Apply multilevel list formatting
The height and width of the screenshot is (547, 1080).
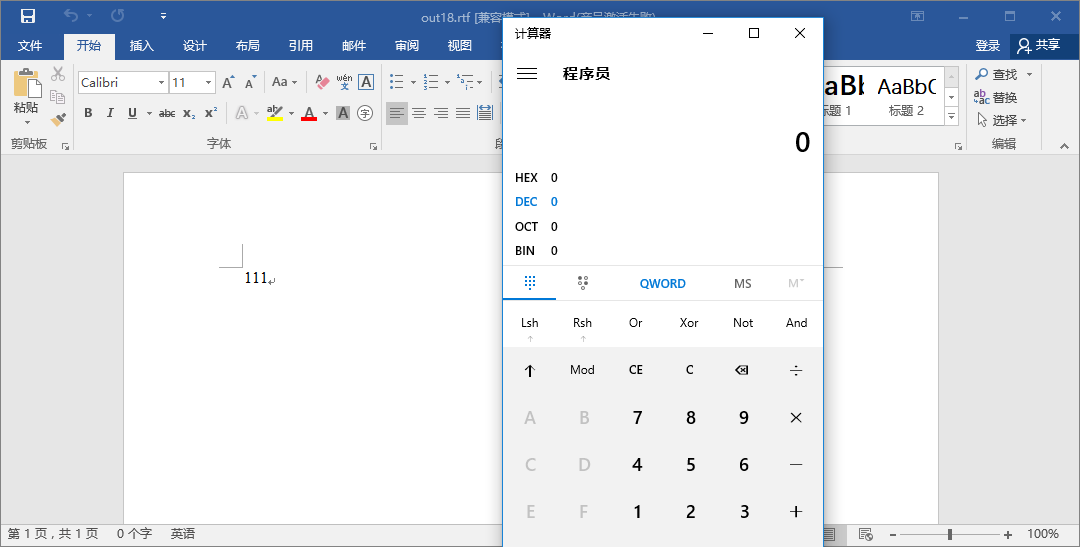tap(466, 82)
